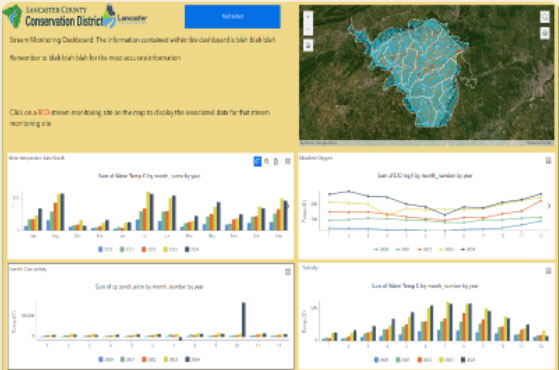Click the tall month-10 bar in Specific Conductivity chart
This screenshot has width=559, height=370.
click(x=244, y=319)
